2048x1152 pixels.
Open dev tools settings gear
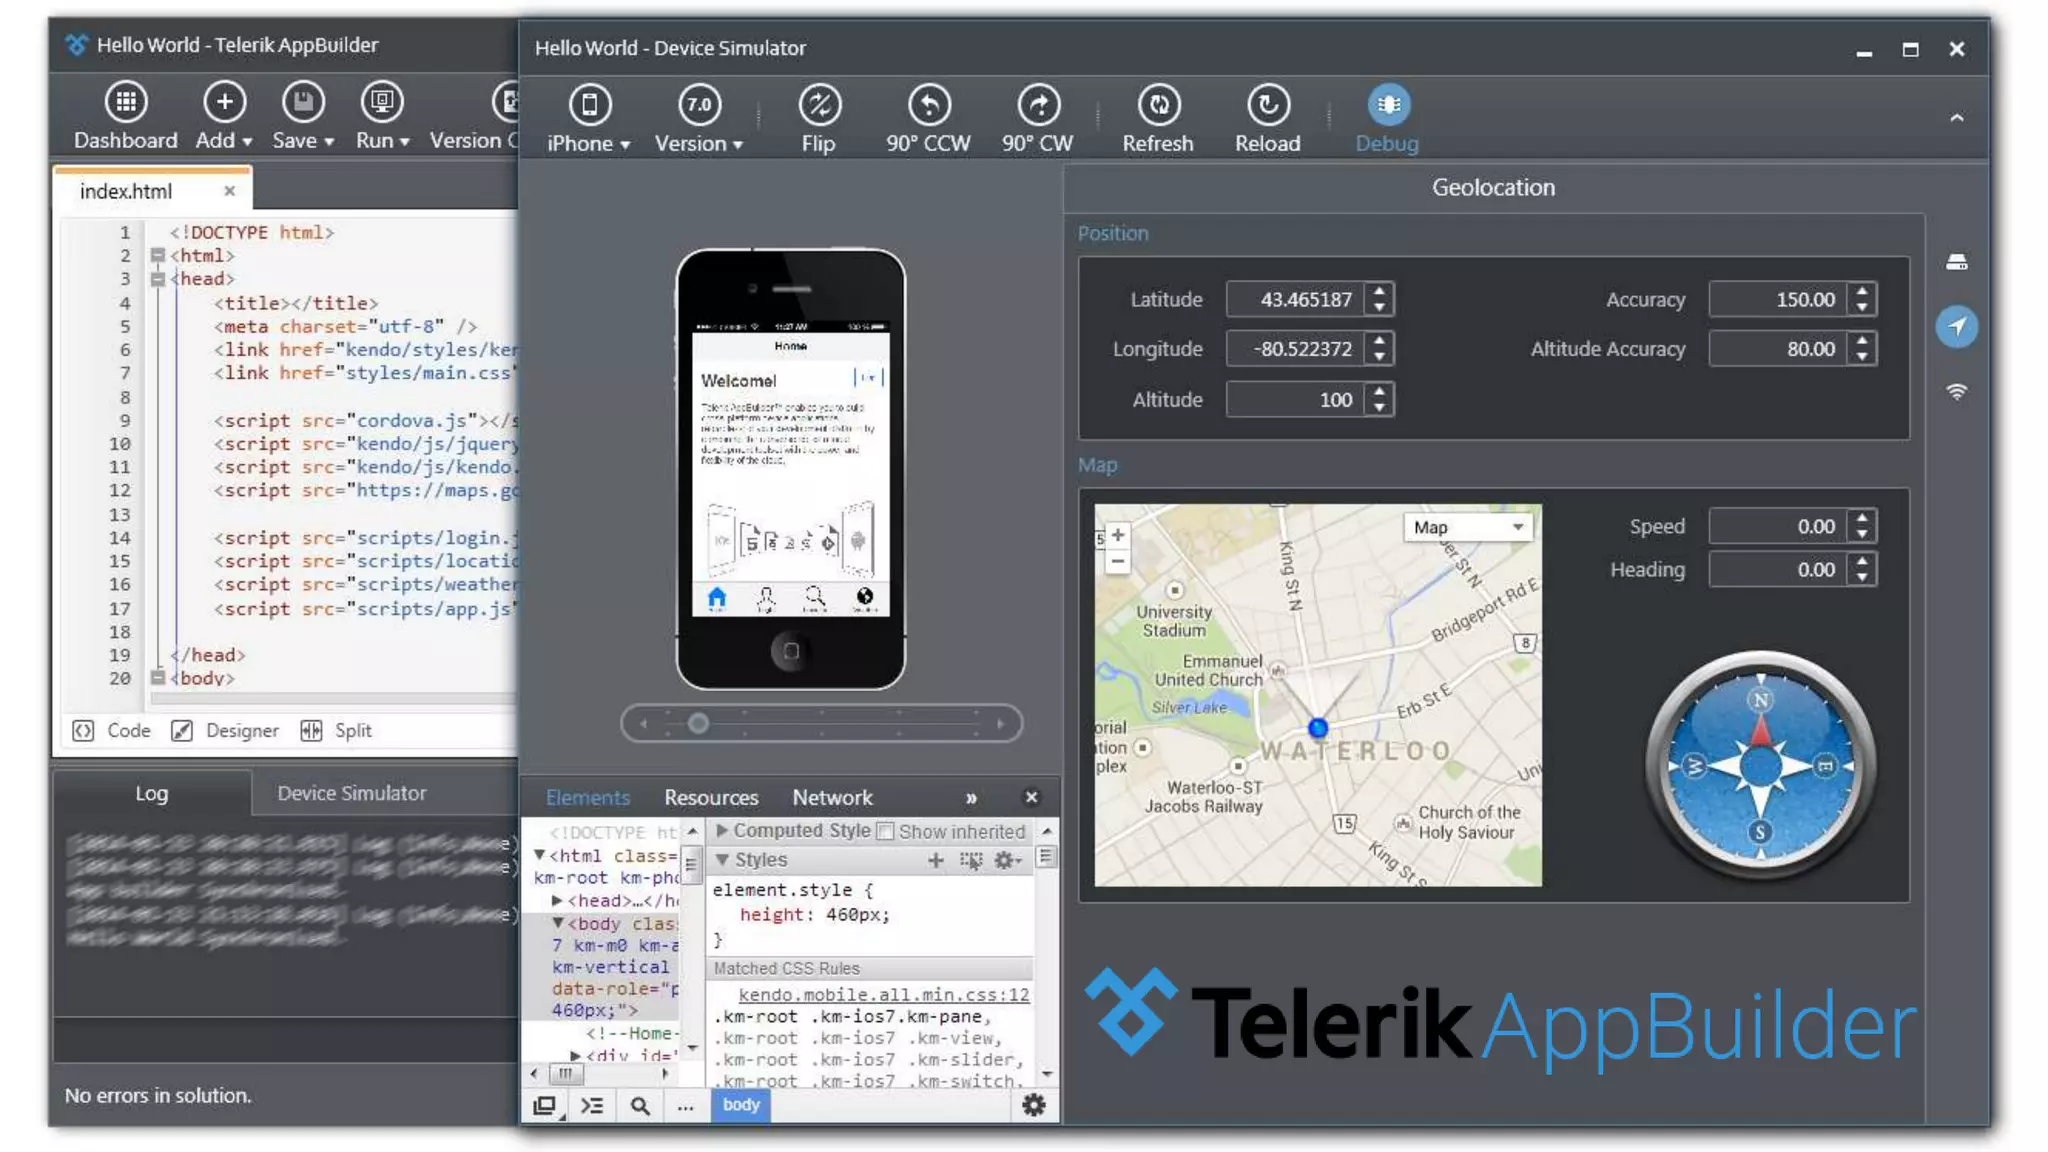pos(1033,1105)
